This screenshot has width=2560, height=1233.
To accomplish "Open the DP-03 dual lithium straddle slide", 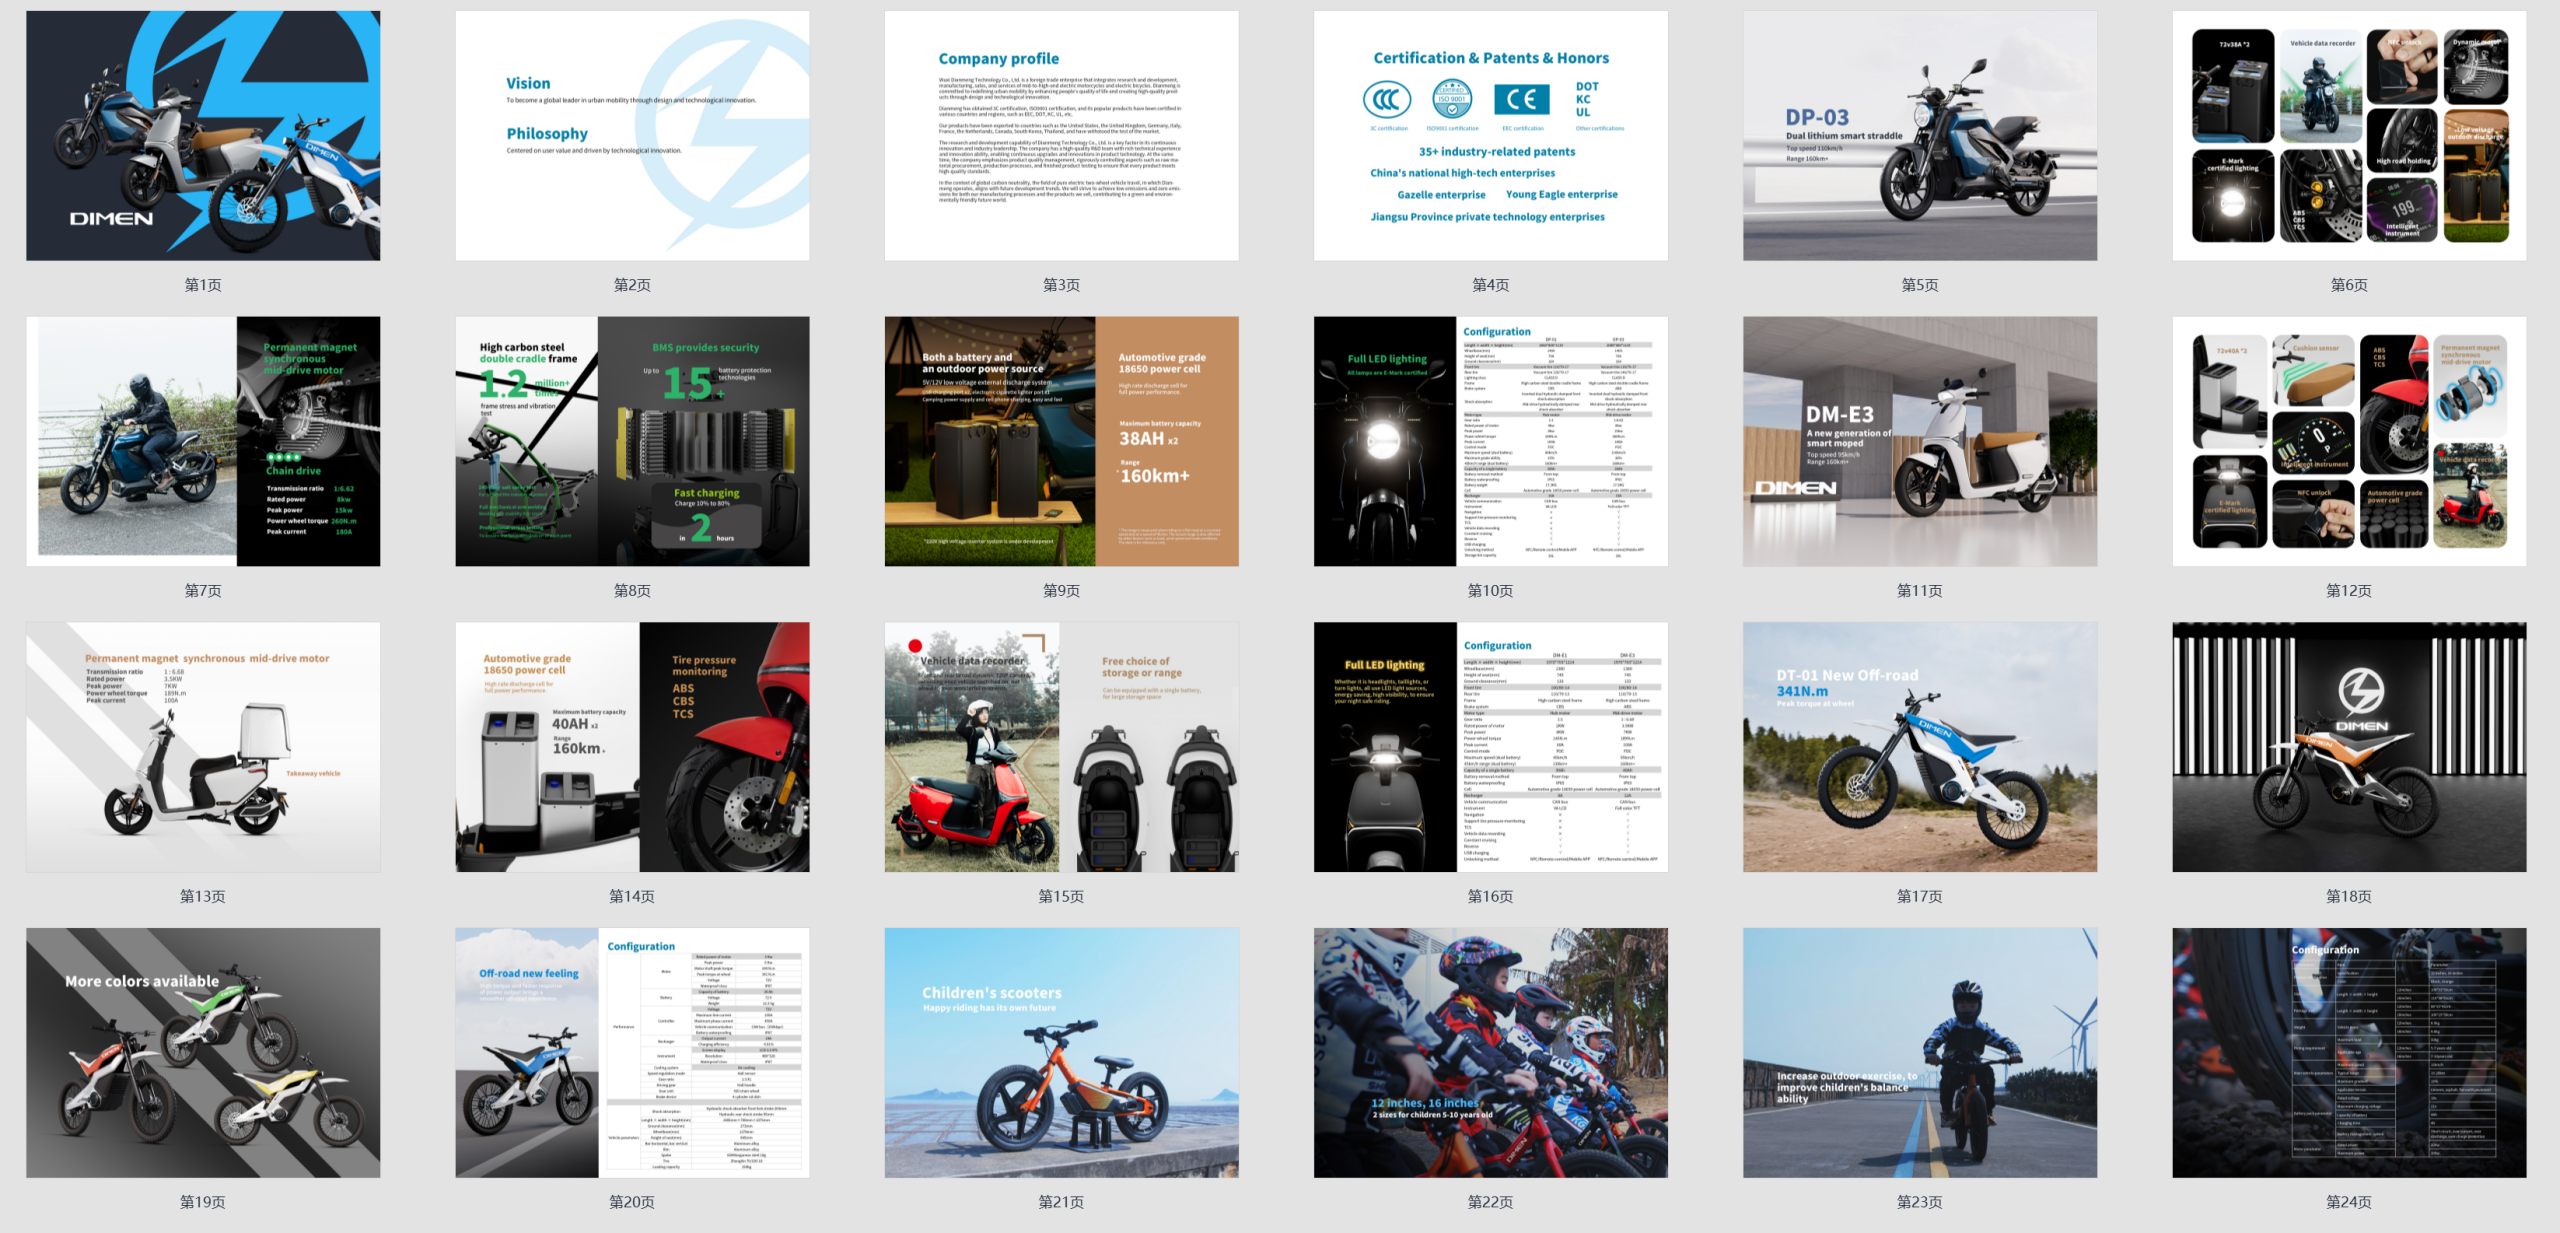I will pos(1919,136).
